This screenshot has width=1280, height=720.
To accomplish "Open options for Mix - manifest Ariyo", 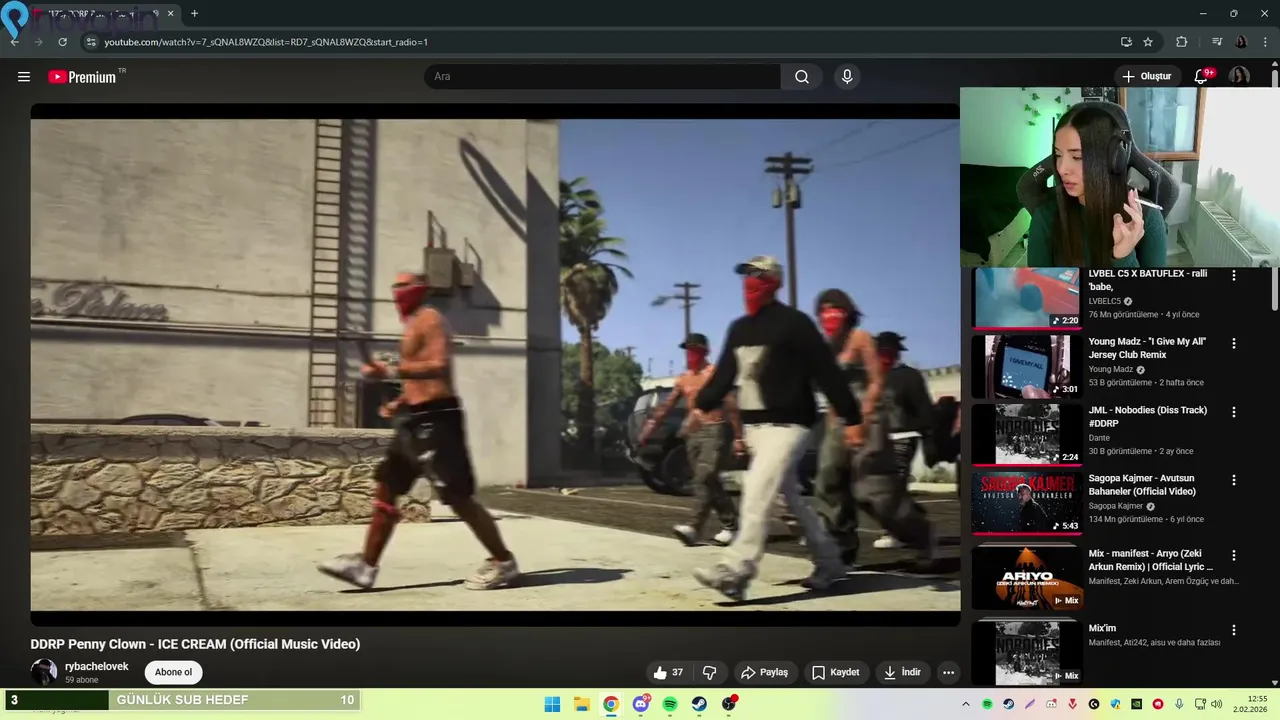I will coord(1233,555).
